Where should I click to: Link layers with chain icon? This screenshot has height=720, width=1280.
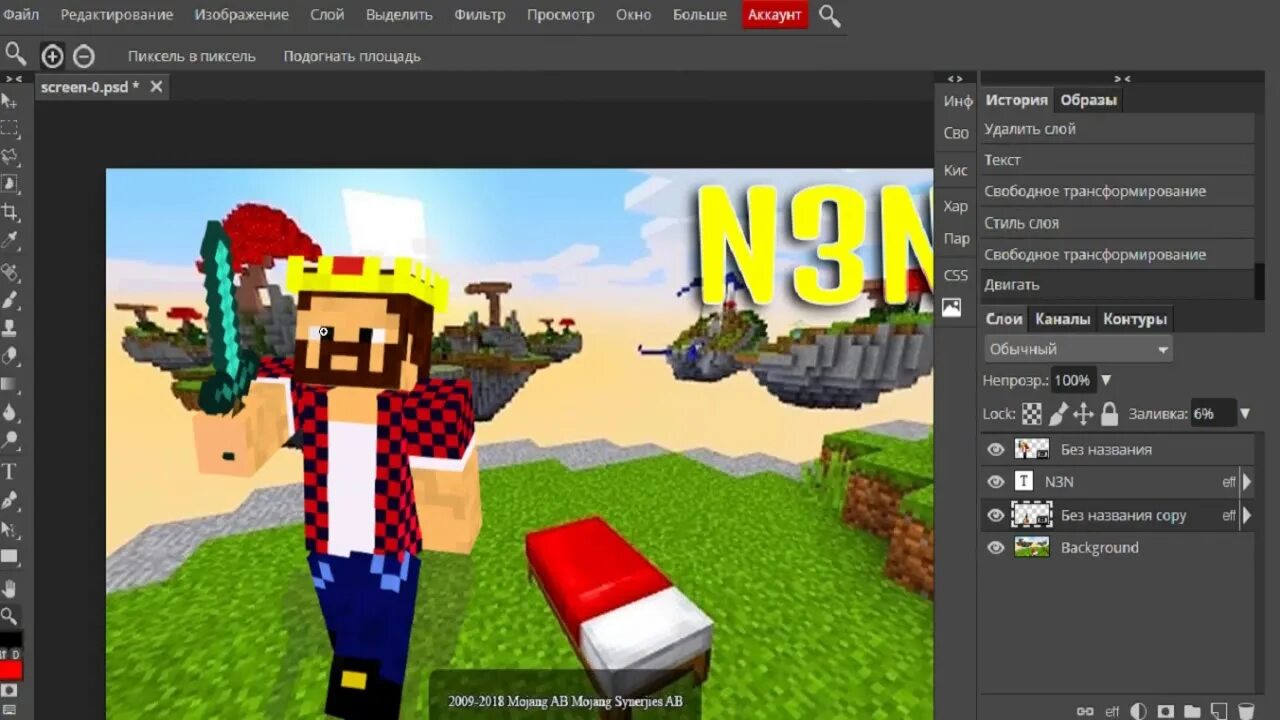click(x=1085, y=711)
